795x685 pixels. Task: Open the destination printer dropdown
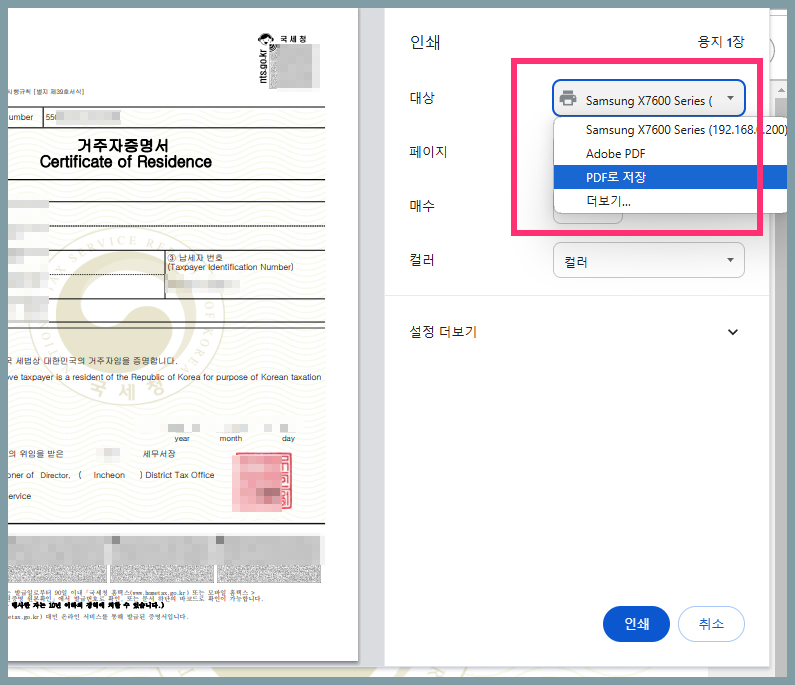(x=648, y=99)
